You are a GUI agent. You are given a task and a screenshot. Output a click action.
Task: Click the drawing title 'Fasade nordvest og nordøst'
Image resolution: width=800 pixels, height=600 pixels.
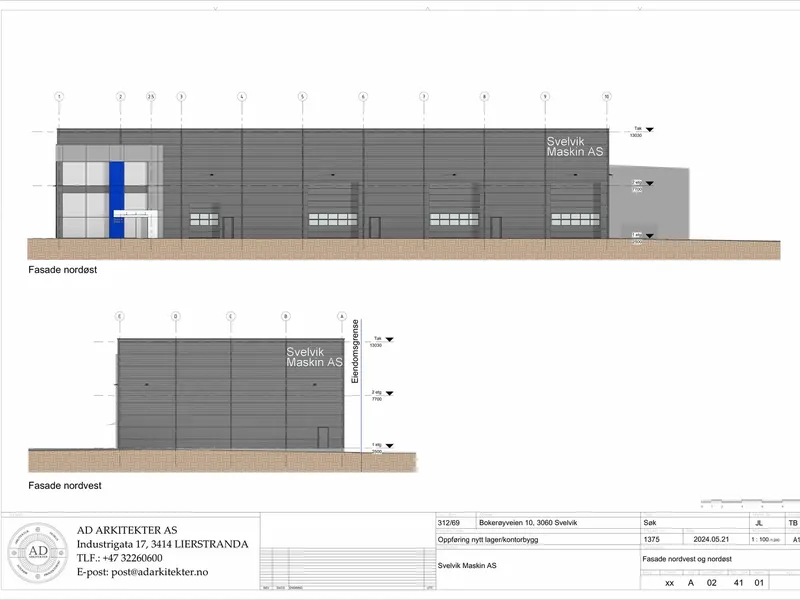687,559
